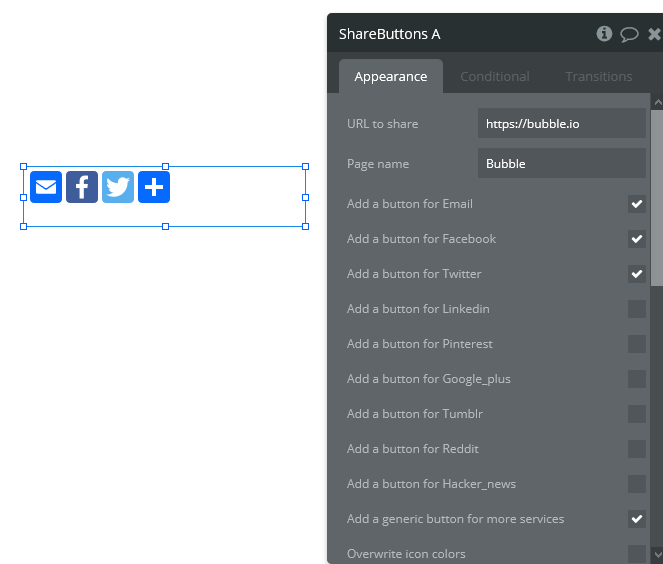
Task: Click the plus more-services share icon
Action: pos(154,187)
